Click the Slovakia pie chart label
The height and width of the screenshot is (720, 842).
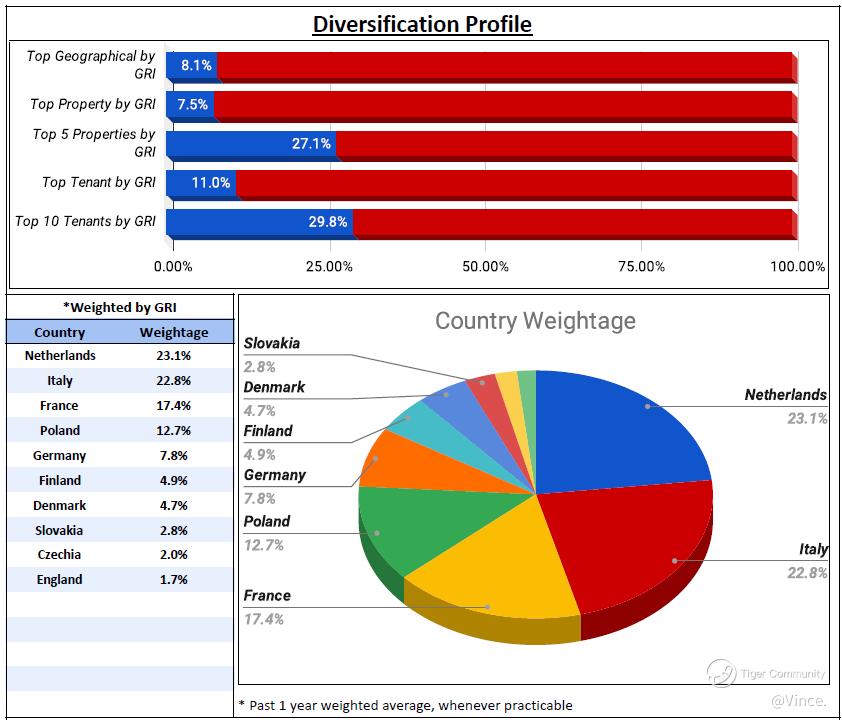[x=272, y=344]
